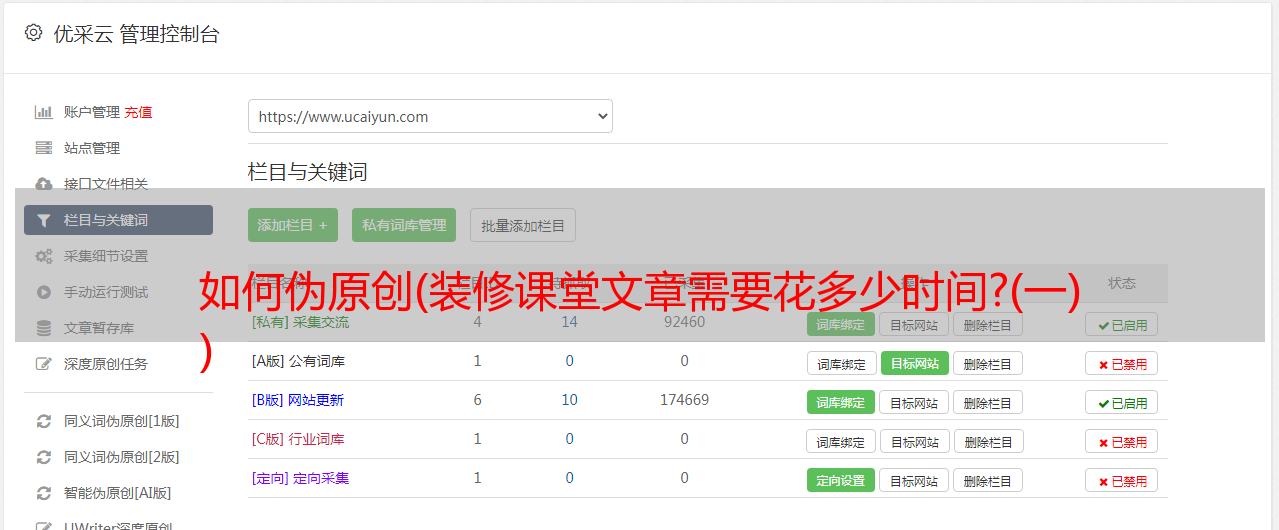Click 词库绑定 for 采集交流 row

(841, 324)
